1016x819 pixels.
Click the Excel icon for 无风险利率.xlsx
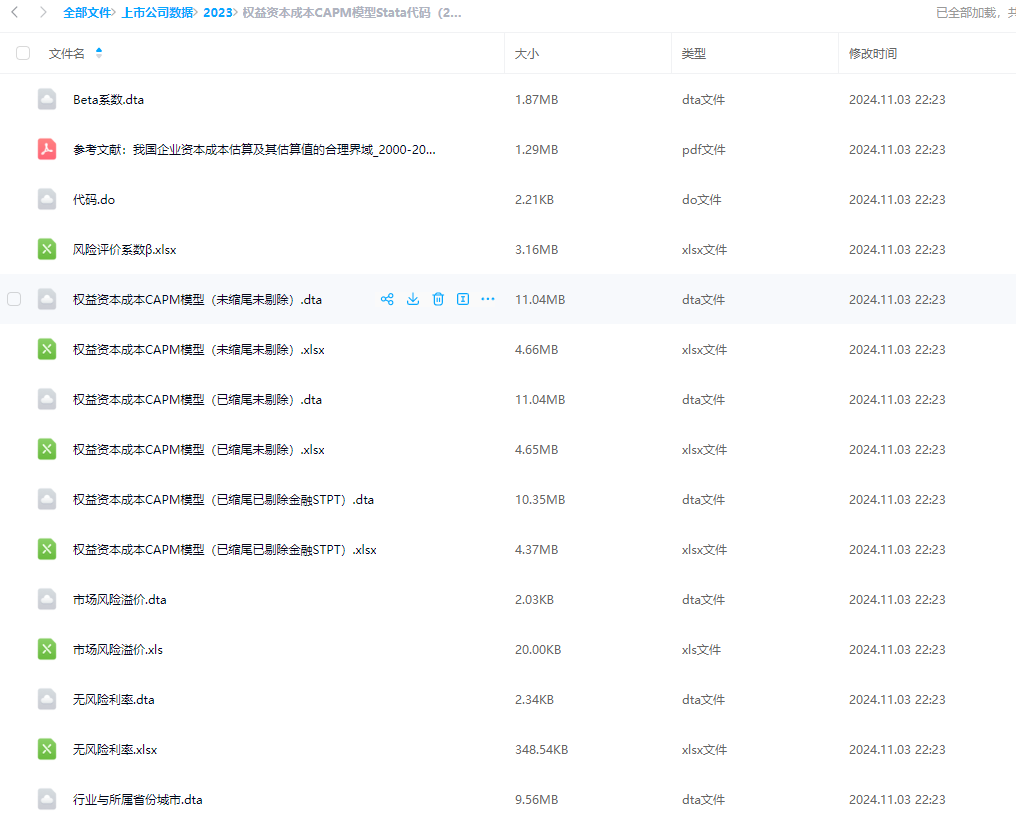click(47, 749)
